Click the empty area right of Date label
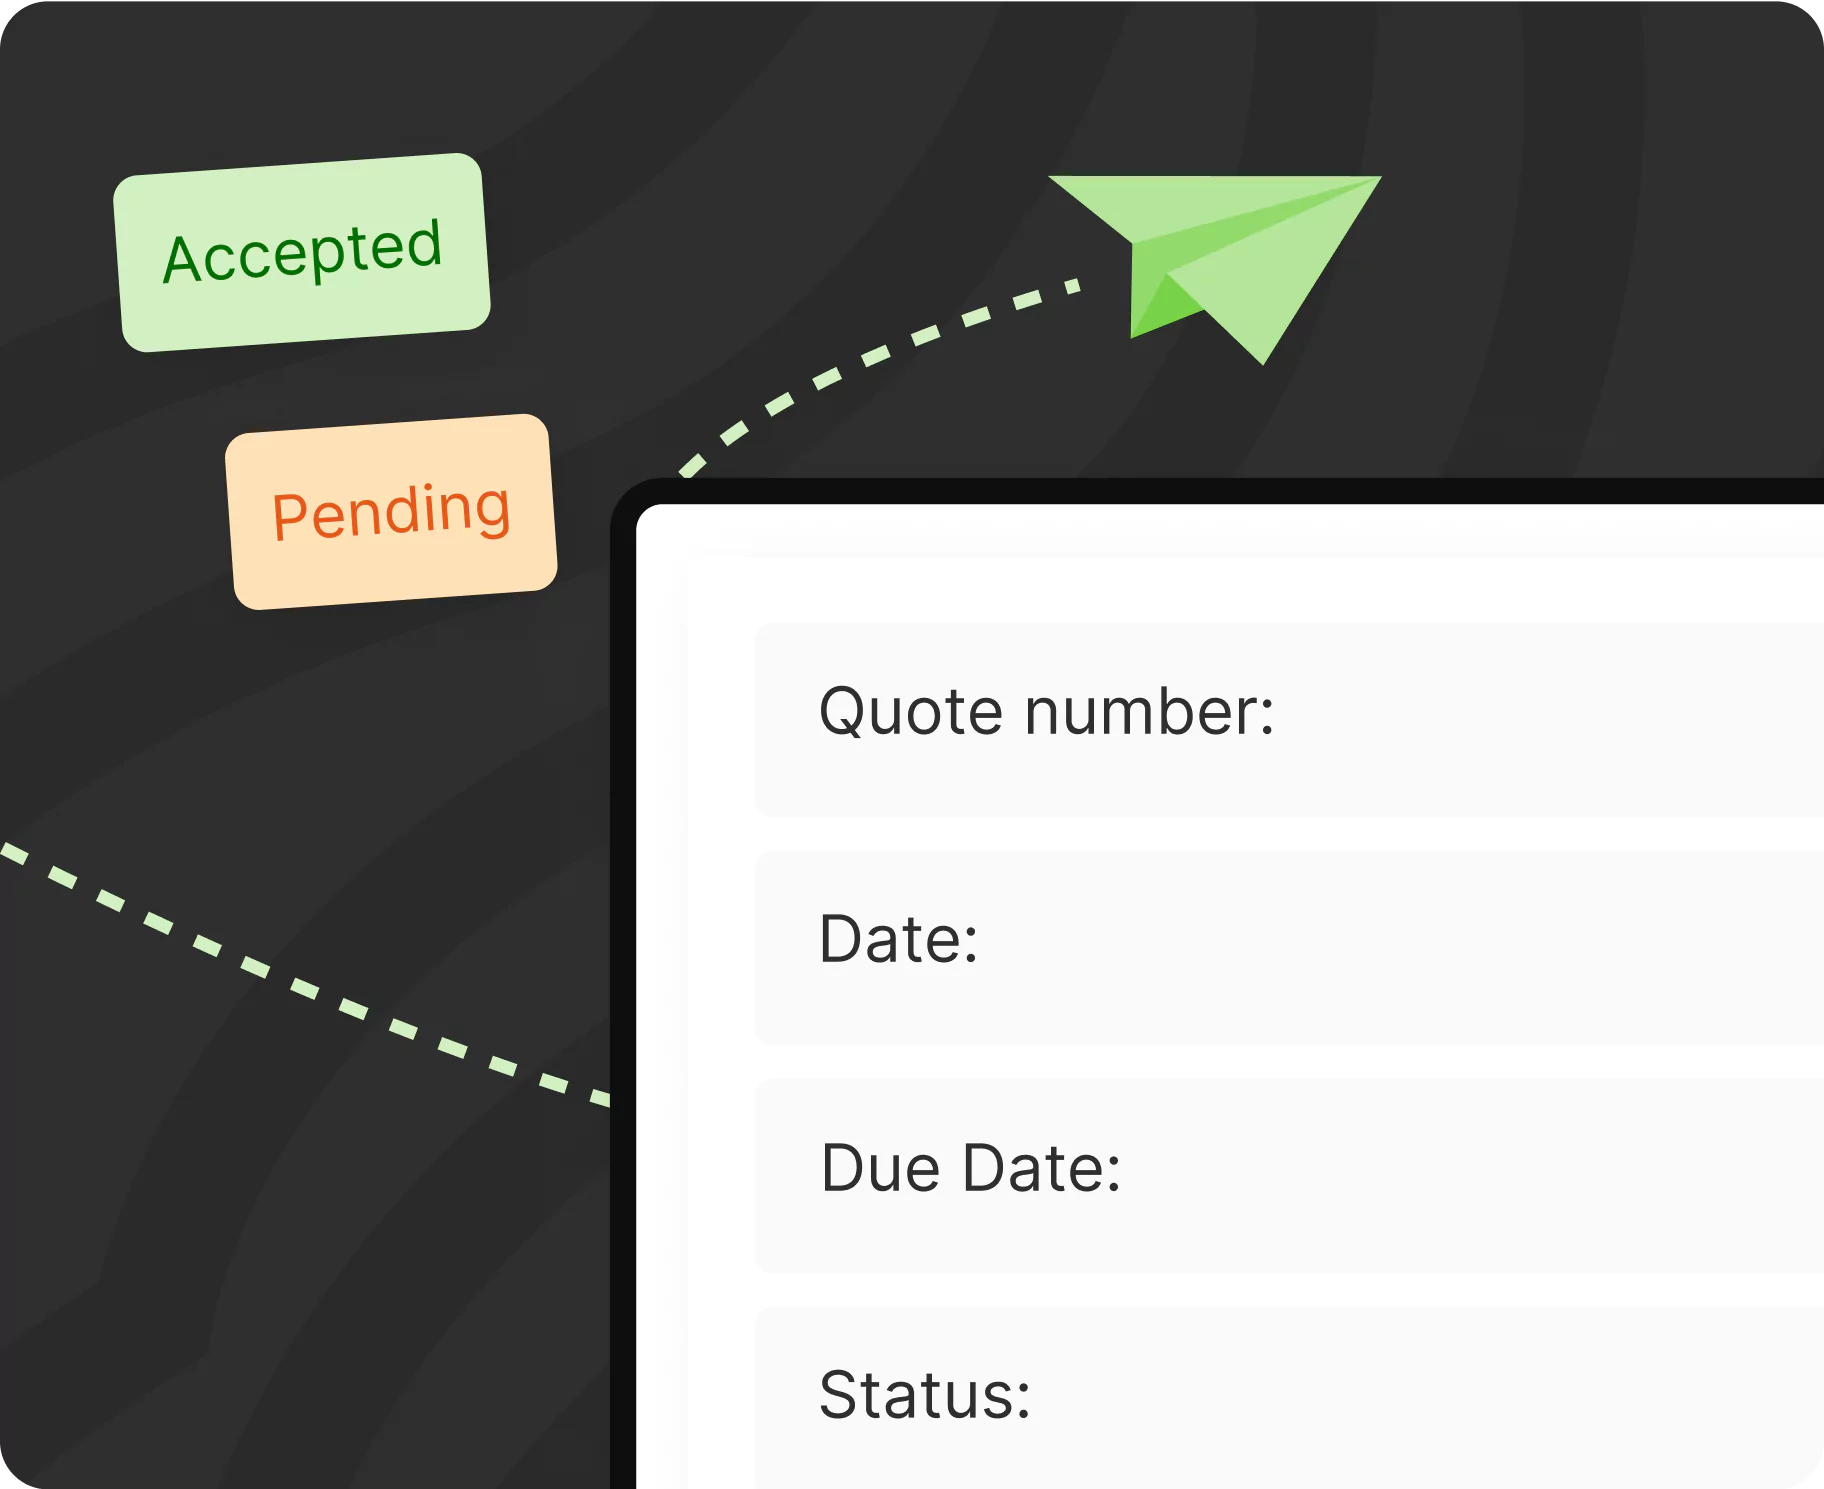Viewport: 1824px width, 1489px height. pos(1400,946)
